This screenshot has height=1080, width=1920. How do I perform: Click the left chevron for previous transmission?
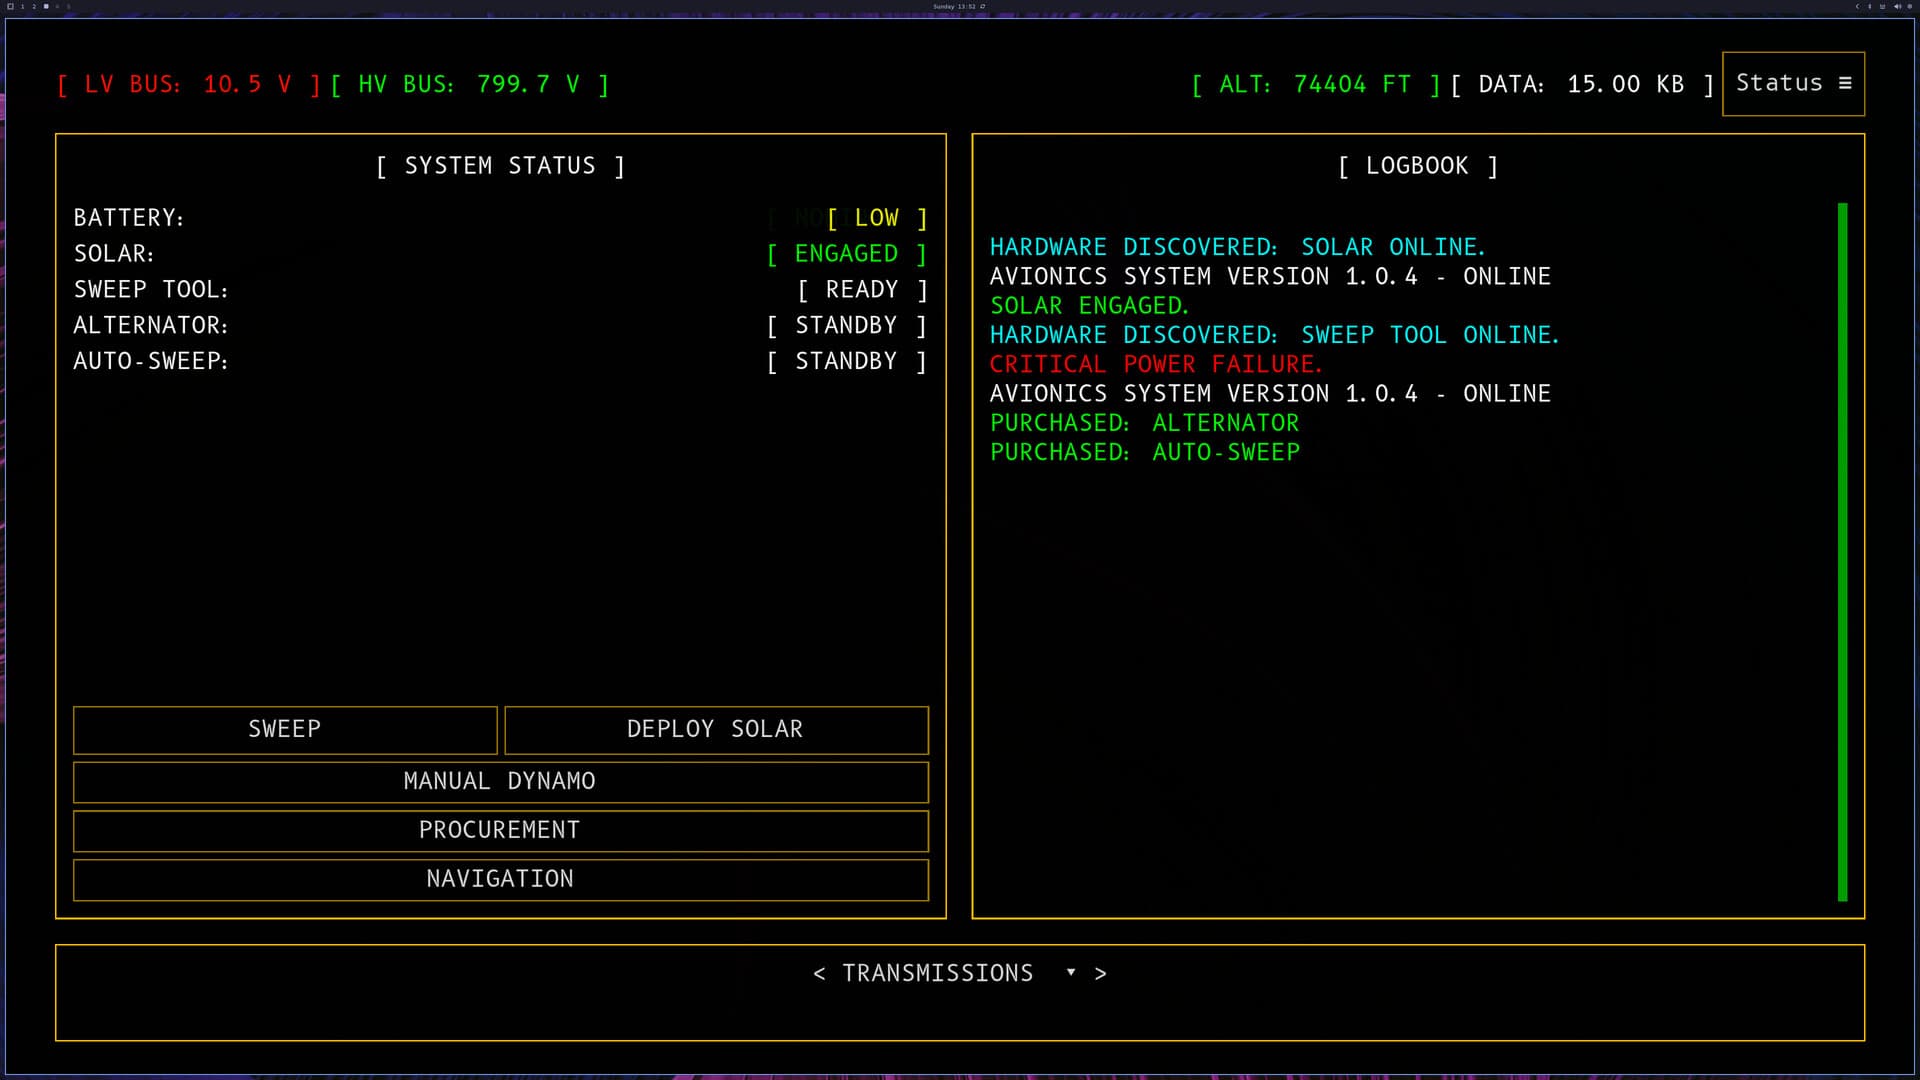(x=820, y=973)
